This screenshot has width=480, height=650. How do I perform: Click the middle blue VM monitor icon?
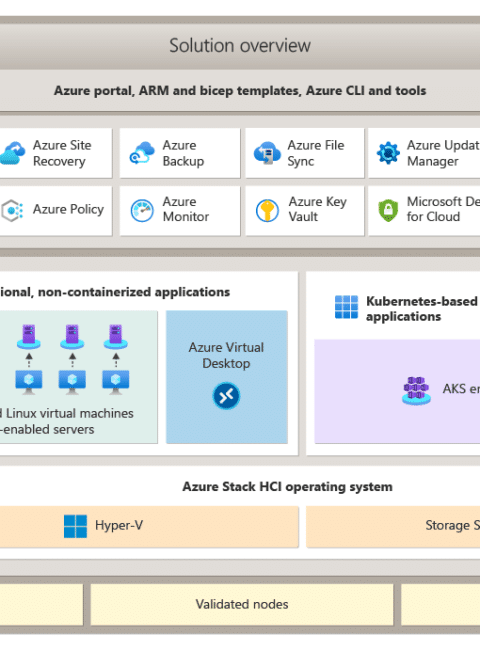pyautogui.click(x=72, y=382)
